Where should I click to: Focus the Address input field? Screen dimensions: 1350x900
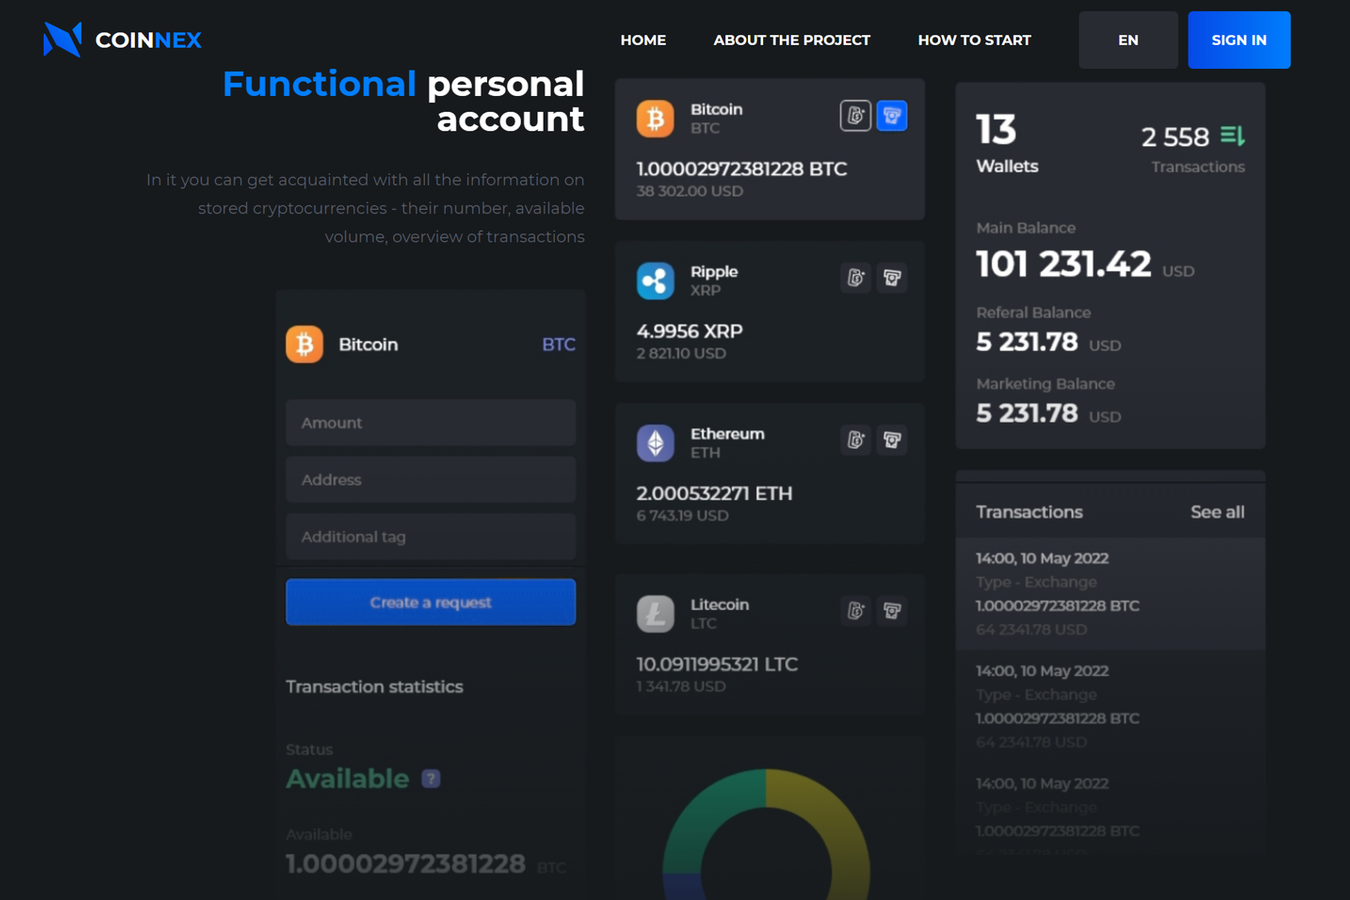pos(431,480)
